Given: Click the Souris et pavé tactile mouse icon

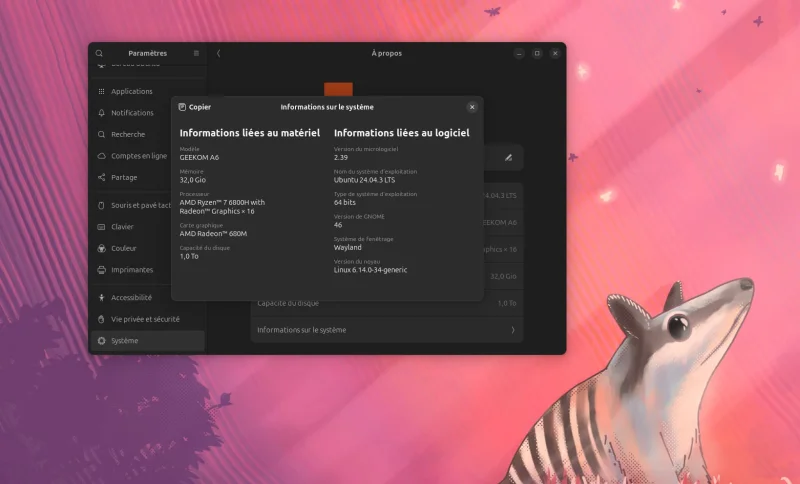Looking at the screenshot, I should click(101, 205).
